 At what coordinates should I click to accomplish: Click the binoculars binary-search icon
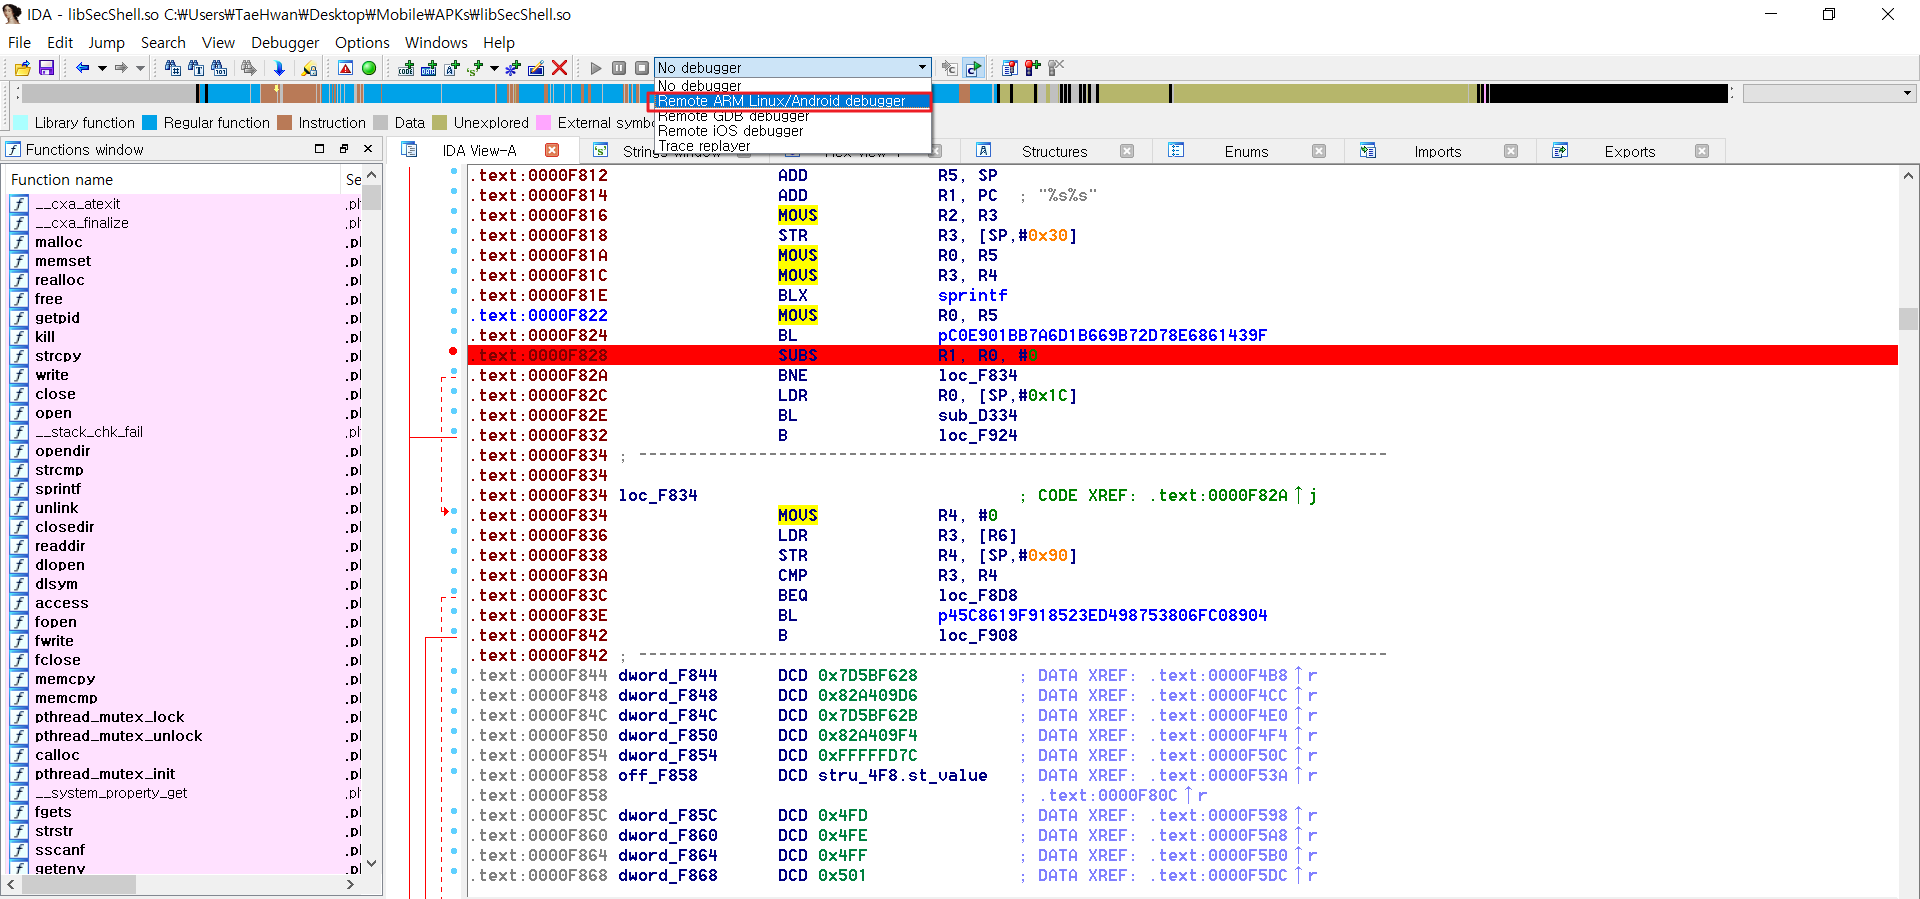pyautogui.click(x=219, y=68)
